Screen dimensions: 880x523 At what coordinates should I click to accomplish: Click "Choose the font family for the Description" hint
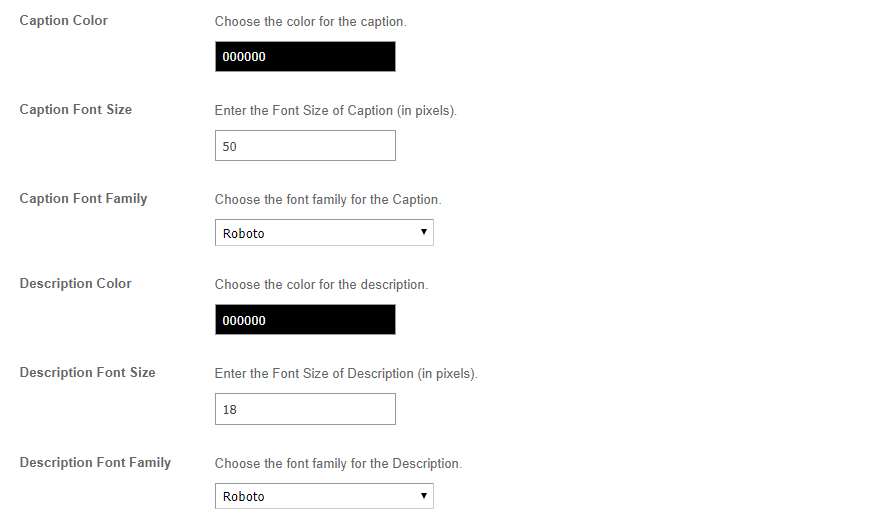(x=338, y=463)
